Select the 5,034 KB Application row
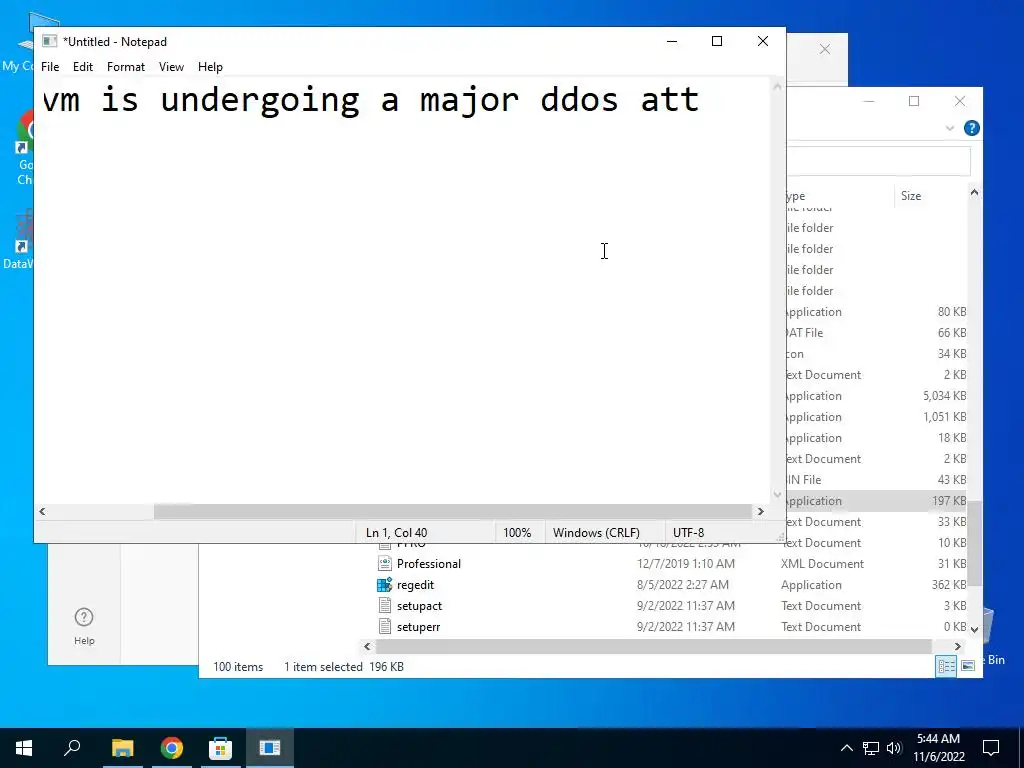The image size is (1024, 768). pos(876,396)
